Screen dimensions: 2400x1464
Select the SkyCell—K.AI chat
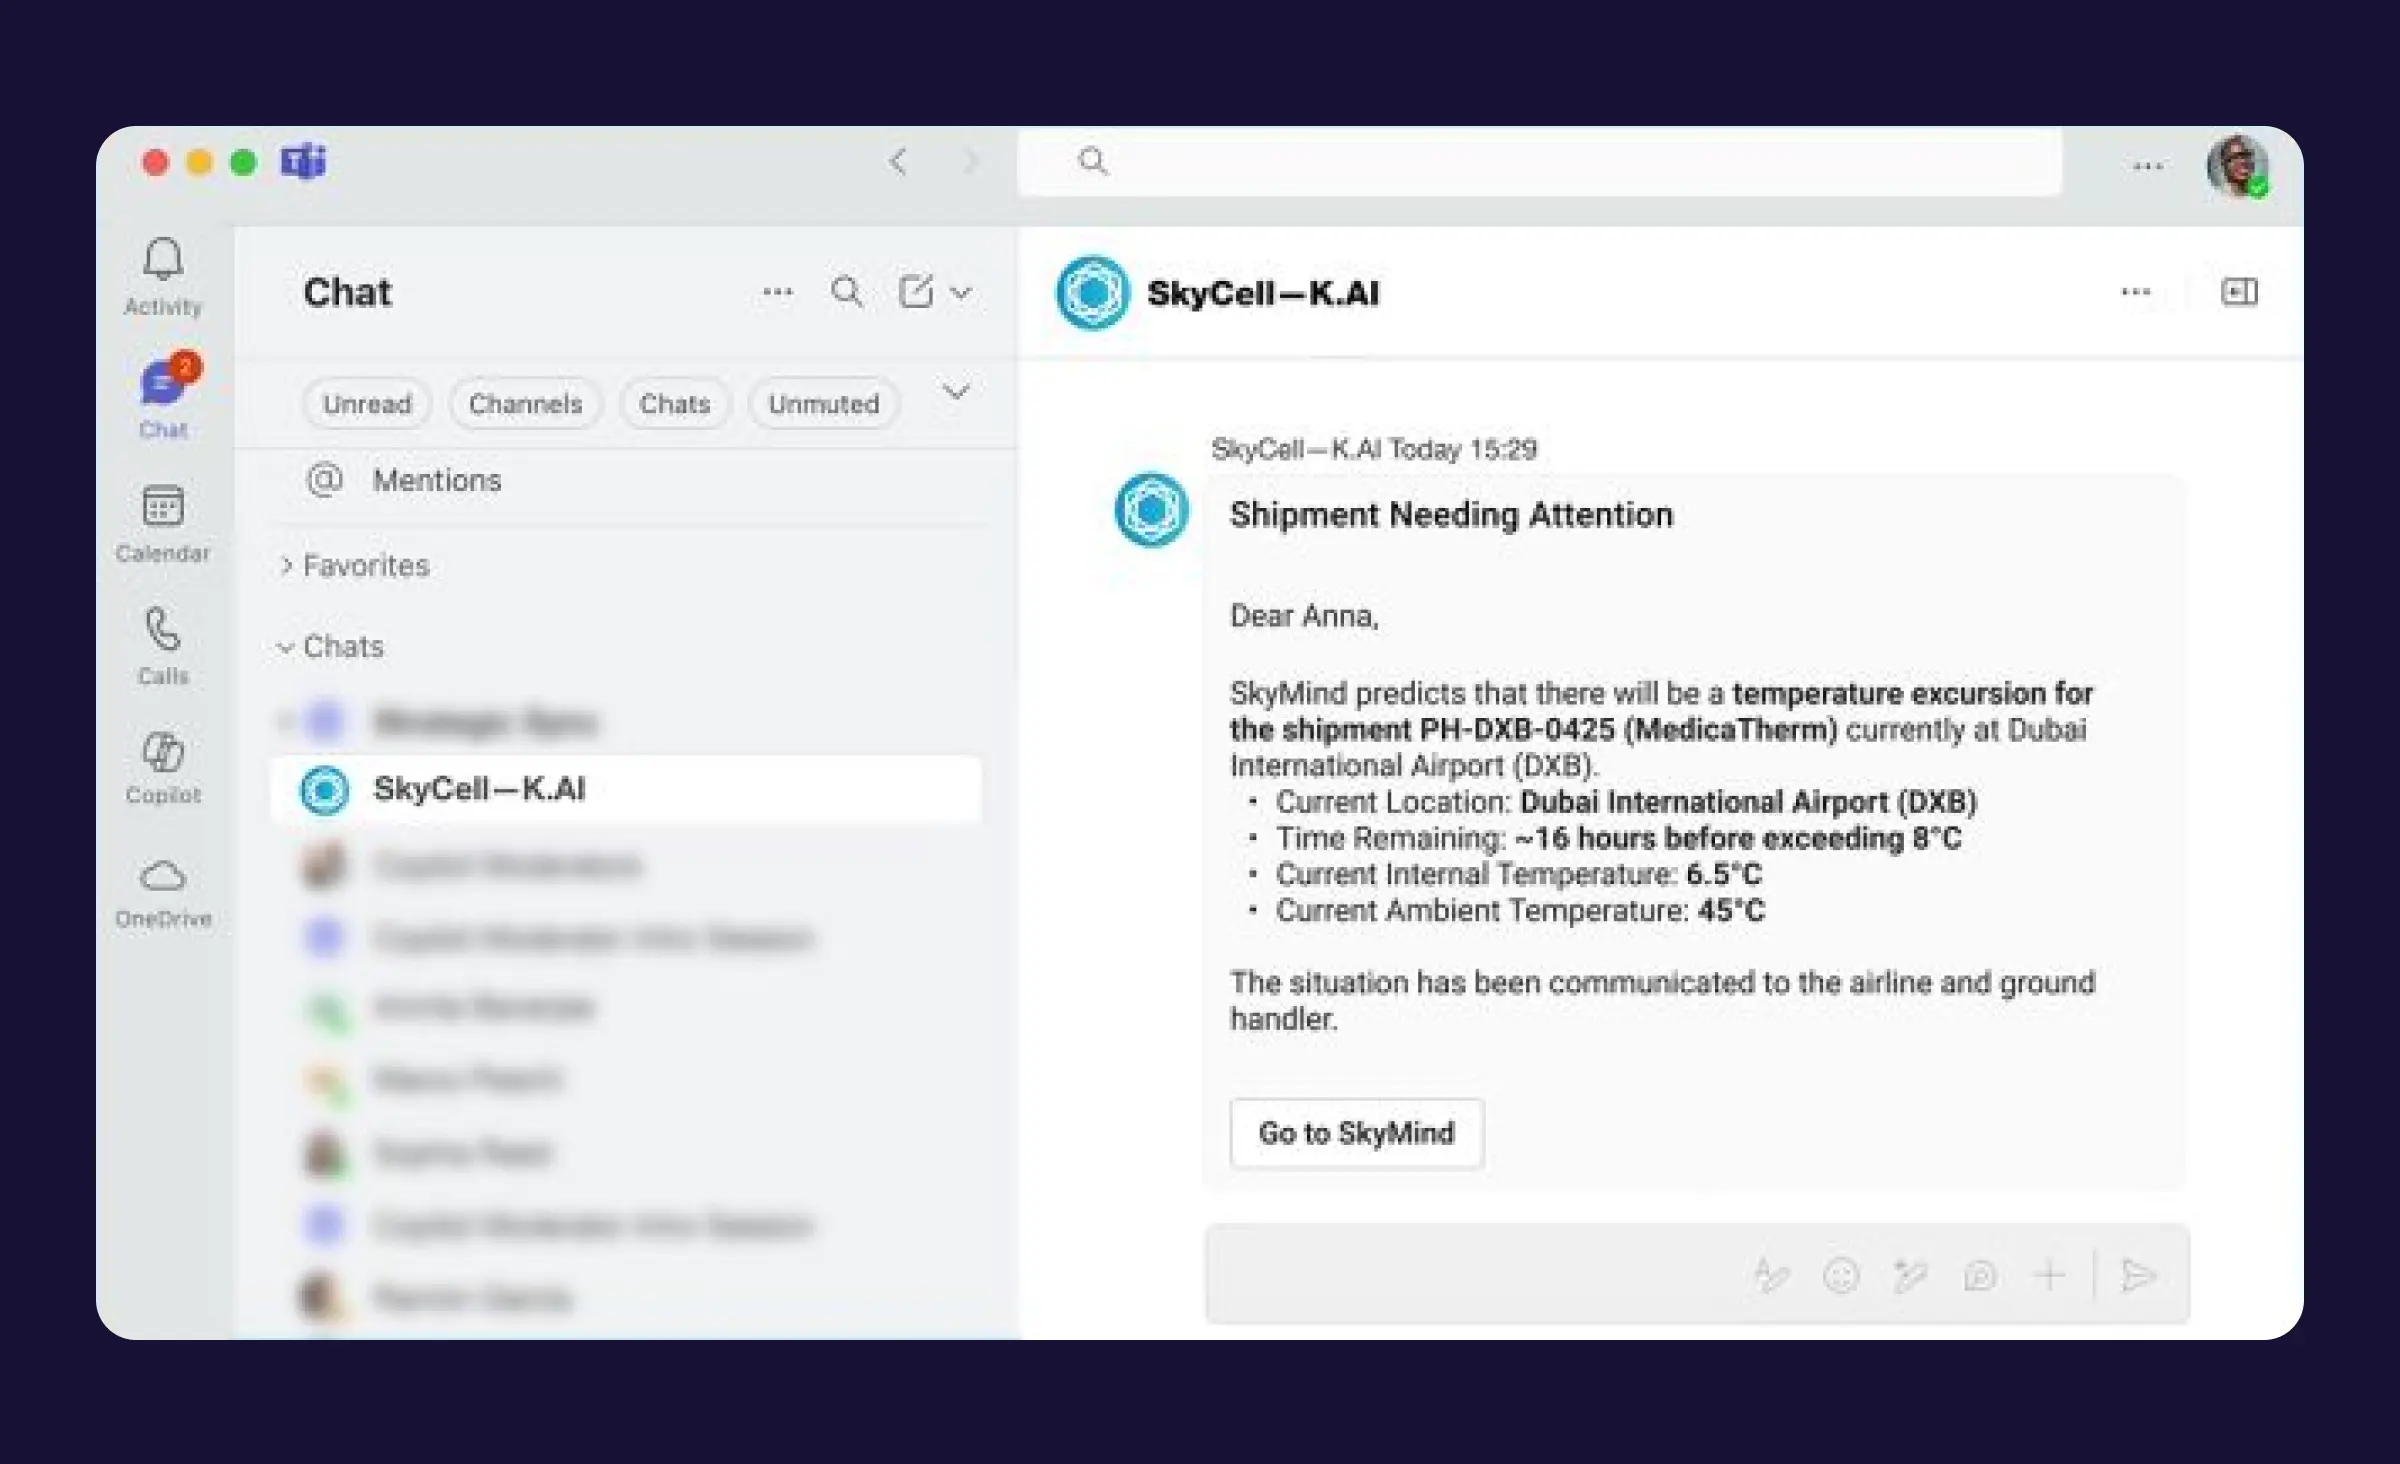(626, 790)
